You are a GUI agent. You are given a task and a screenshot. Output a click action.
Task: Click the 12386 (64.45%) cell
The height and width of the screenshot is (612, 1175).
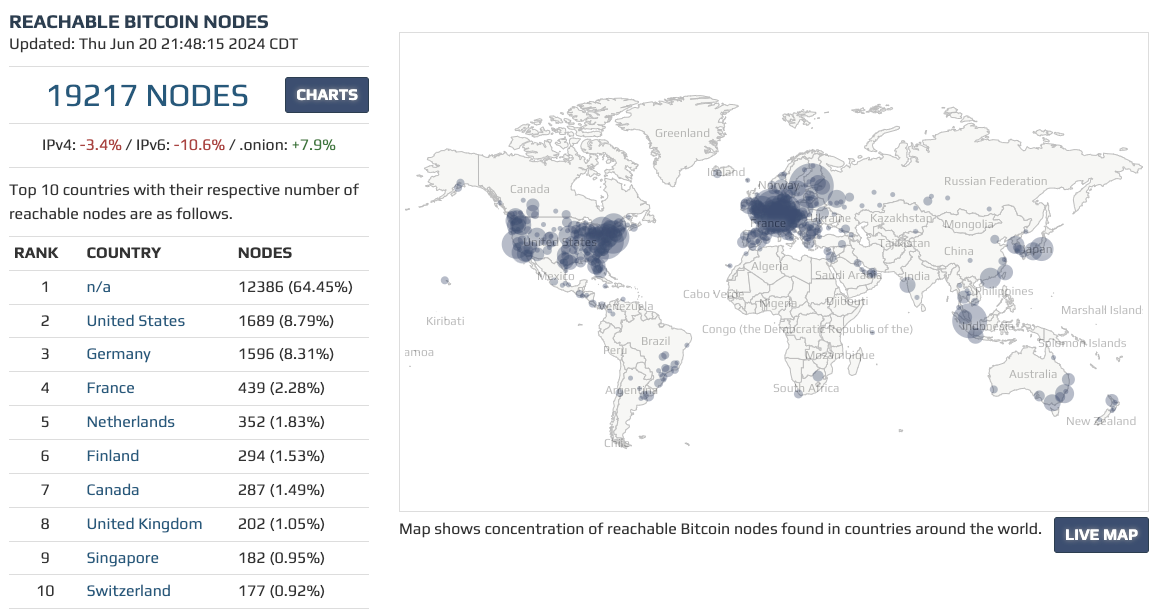295,287
